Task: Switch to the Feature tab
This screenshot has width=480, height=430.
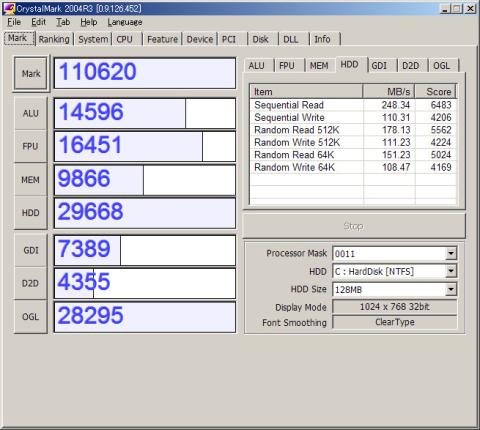Action: (x=162, y=39)
